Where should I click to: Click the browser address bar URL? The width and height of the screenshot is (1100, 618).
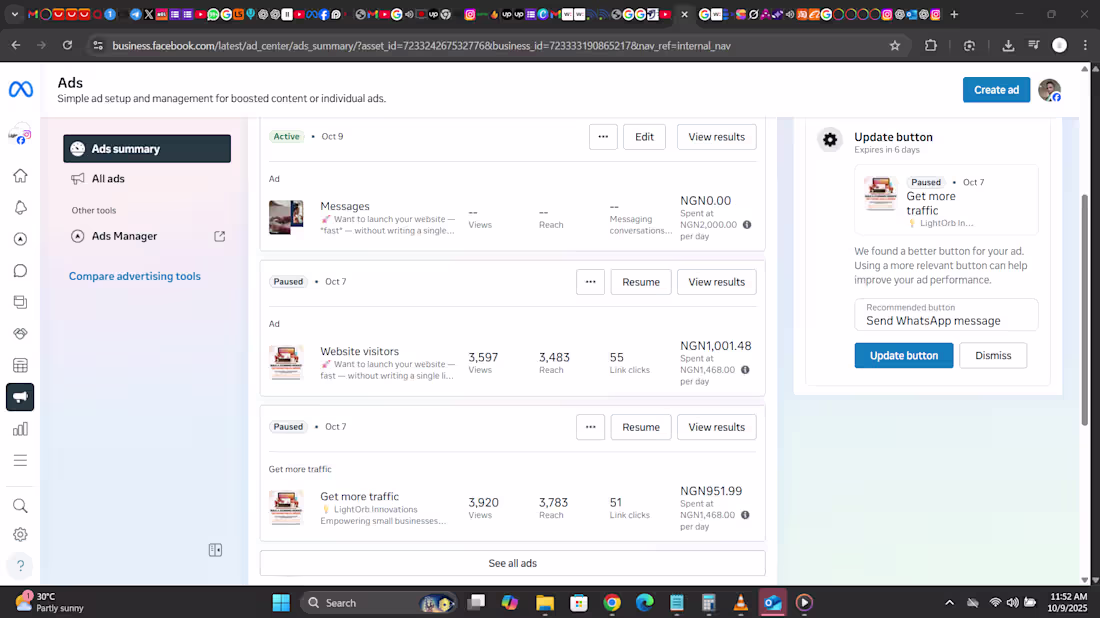(x=421, y=46)
